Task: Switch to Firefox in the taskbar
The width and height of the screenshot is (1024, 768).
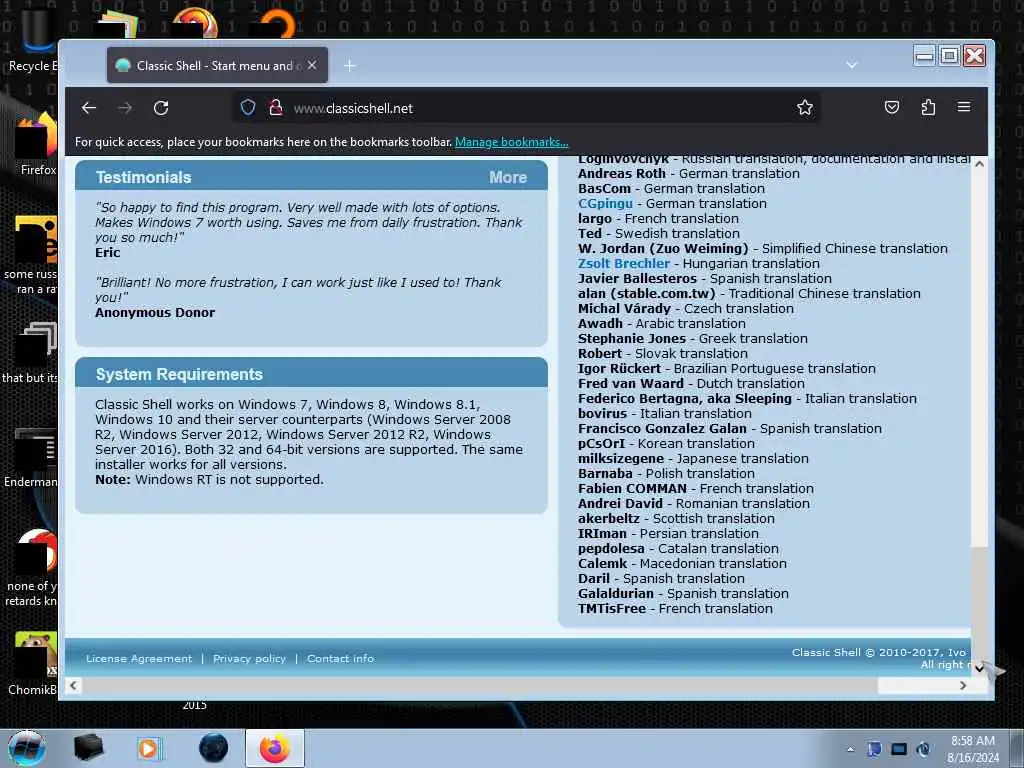Action: coord(275,748)
